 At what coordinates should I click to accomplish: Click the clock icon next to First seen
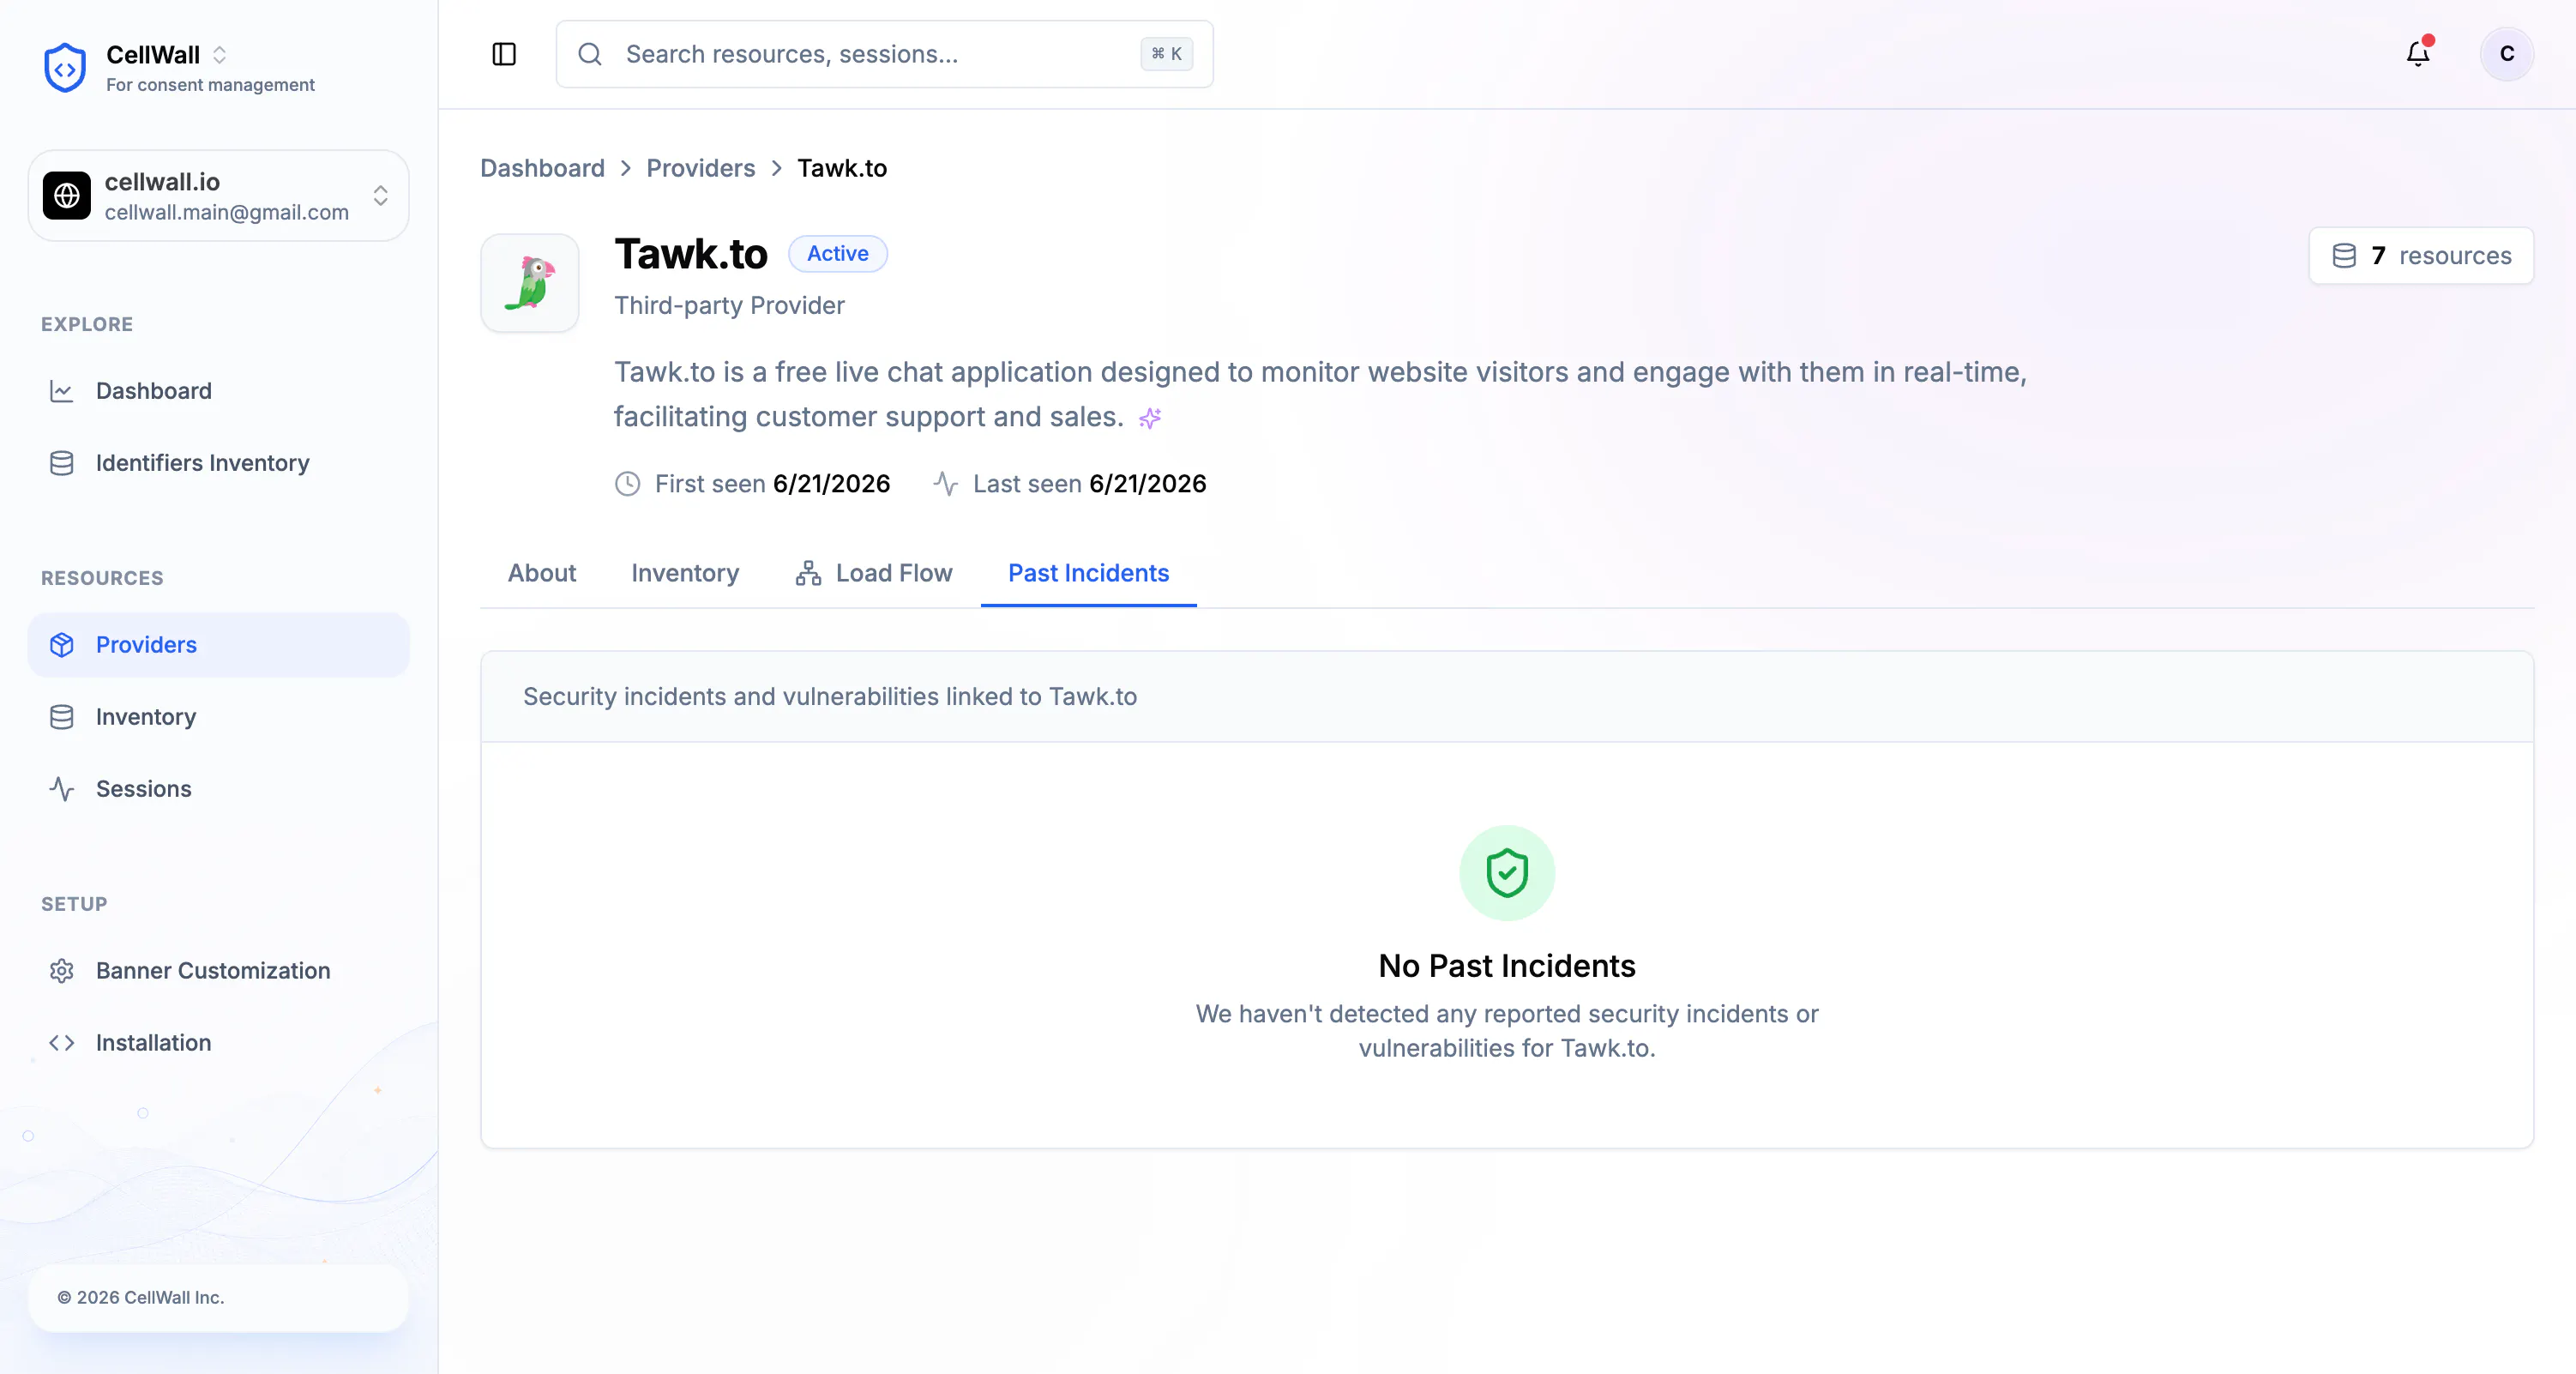click(x=628, y=484)
